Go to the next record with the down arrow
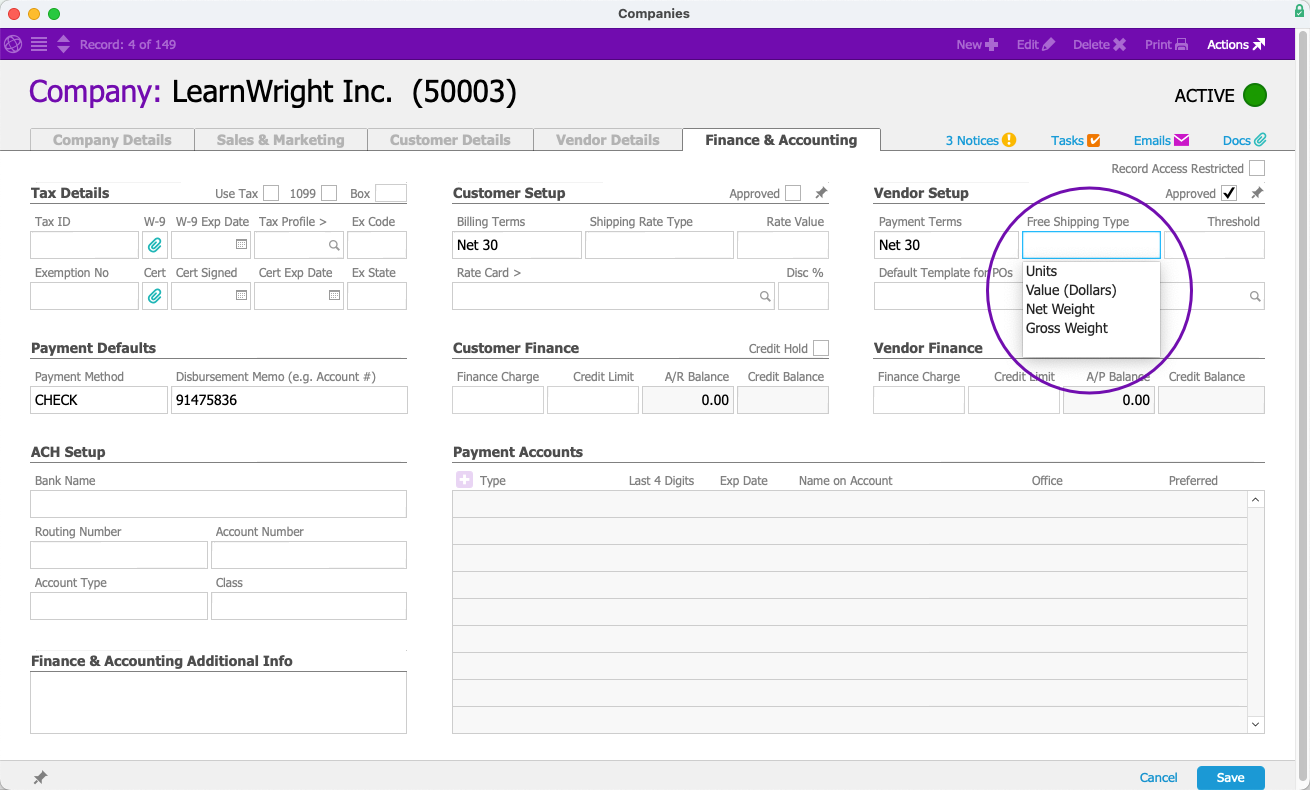Image resolution: width=1310 pixels, height=790 pixels. click(63, 49)
